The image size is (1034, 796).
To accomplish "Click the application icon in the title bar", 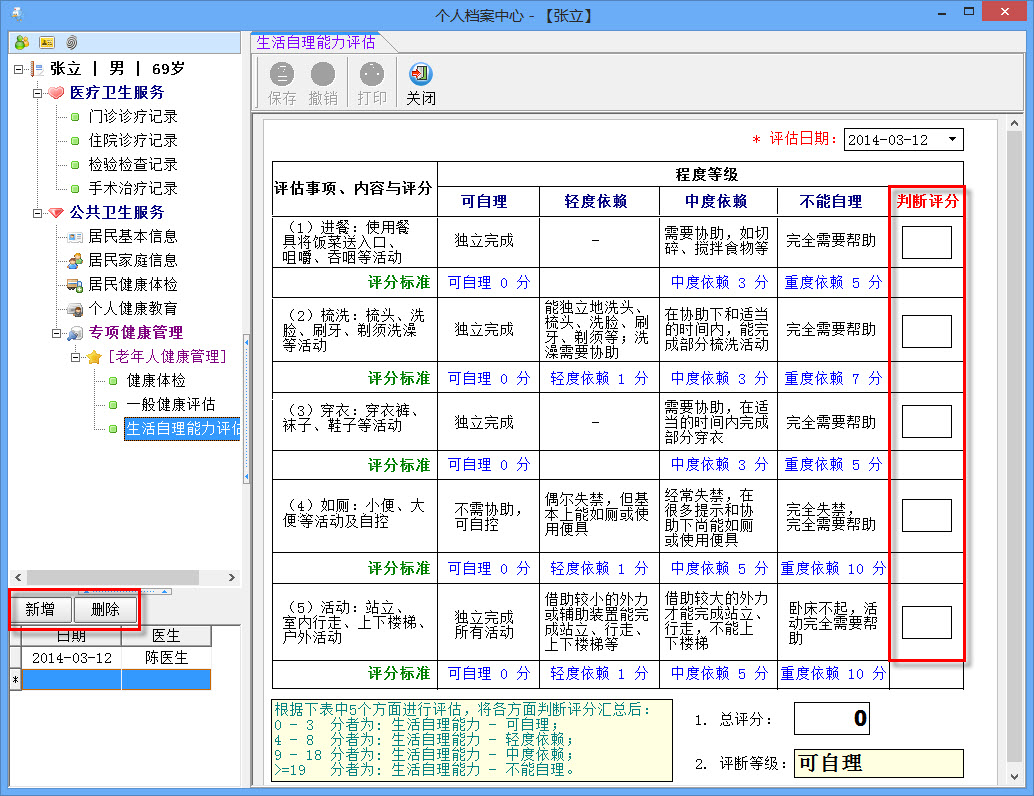I will coord(16,13).
